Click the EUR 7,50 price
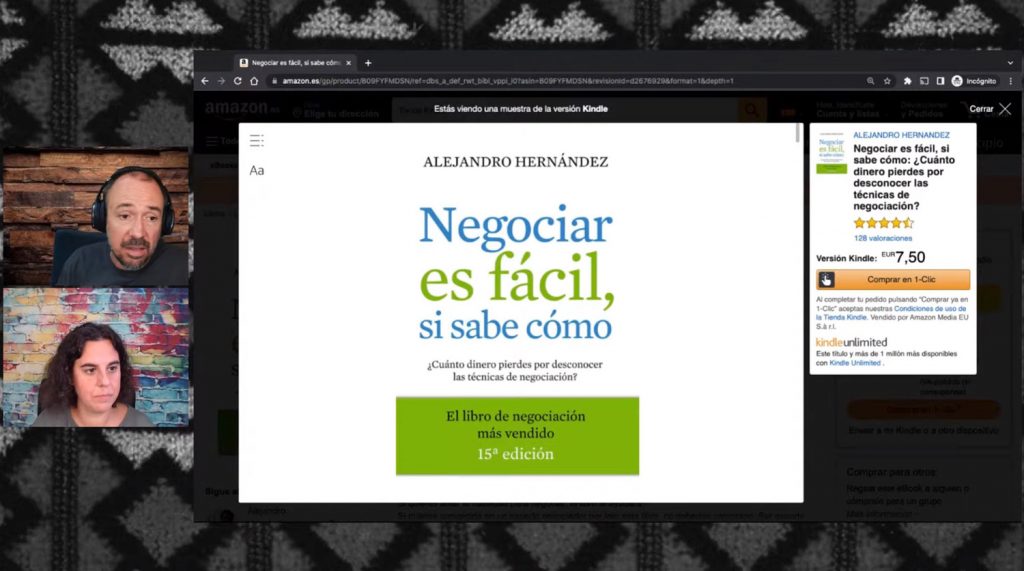Viewport: 1024px width, 571px height. point(903,257)
